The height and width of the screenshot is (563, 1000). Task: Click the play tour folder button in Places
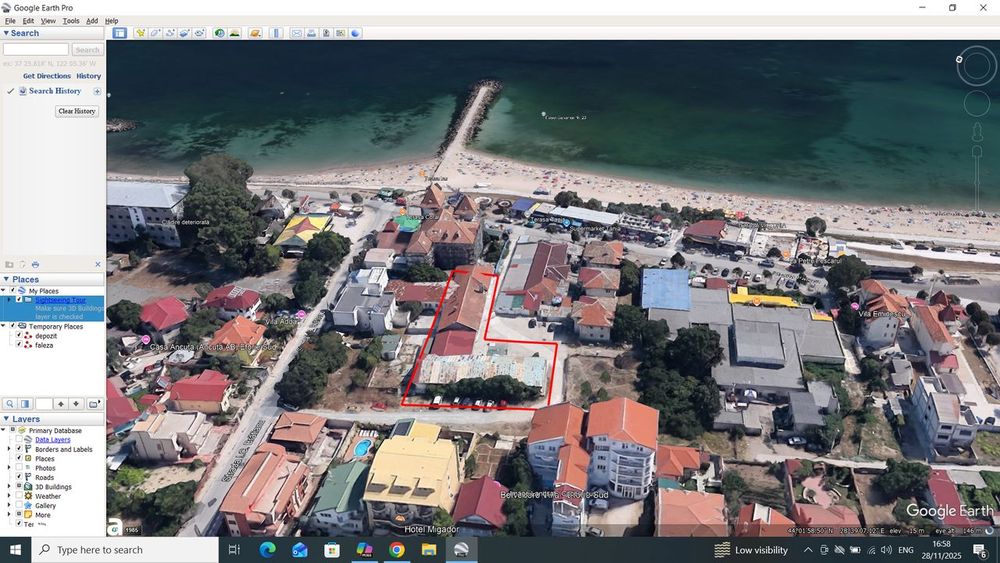94,404
